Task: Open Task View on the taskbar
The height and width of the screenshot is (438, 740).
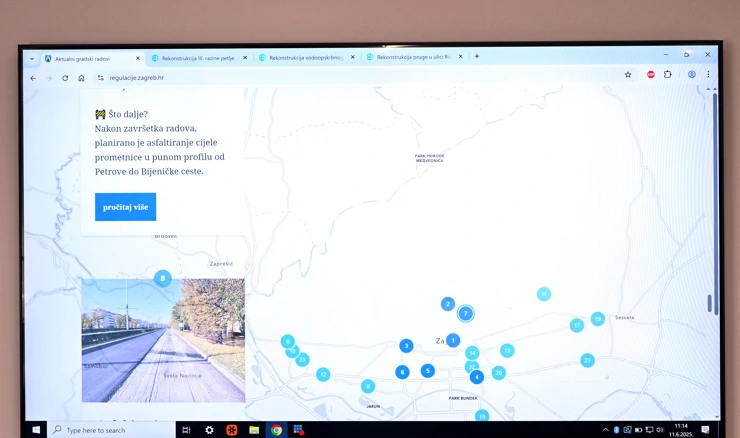Action: (x=186, y=430)
